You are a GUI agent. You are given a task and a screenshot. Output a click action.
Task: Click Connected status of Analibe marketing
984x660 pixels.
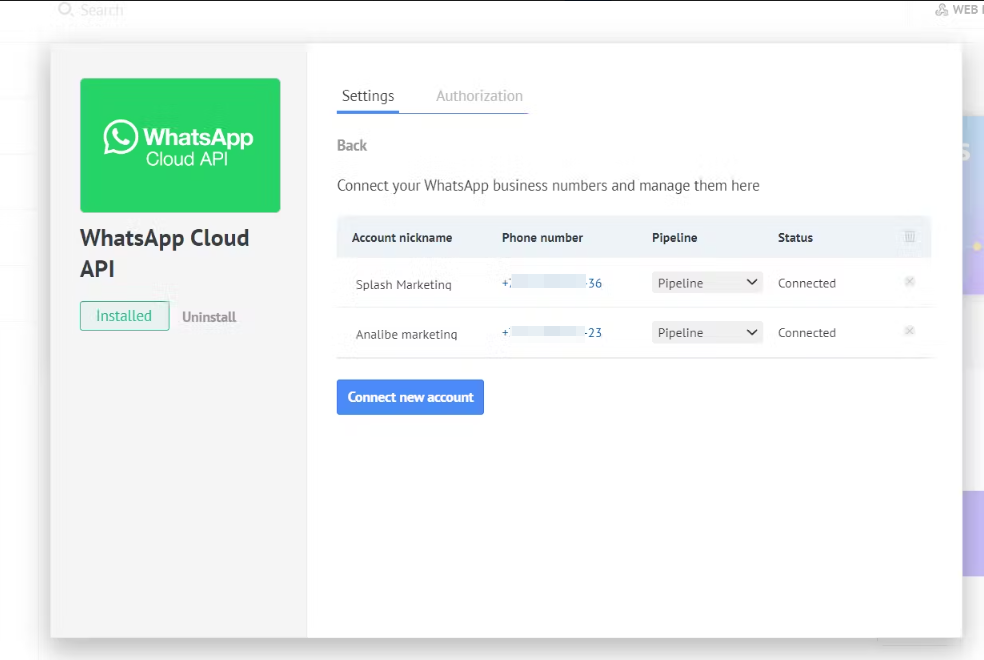(807, 333)
